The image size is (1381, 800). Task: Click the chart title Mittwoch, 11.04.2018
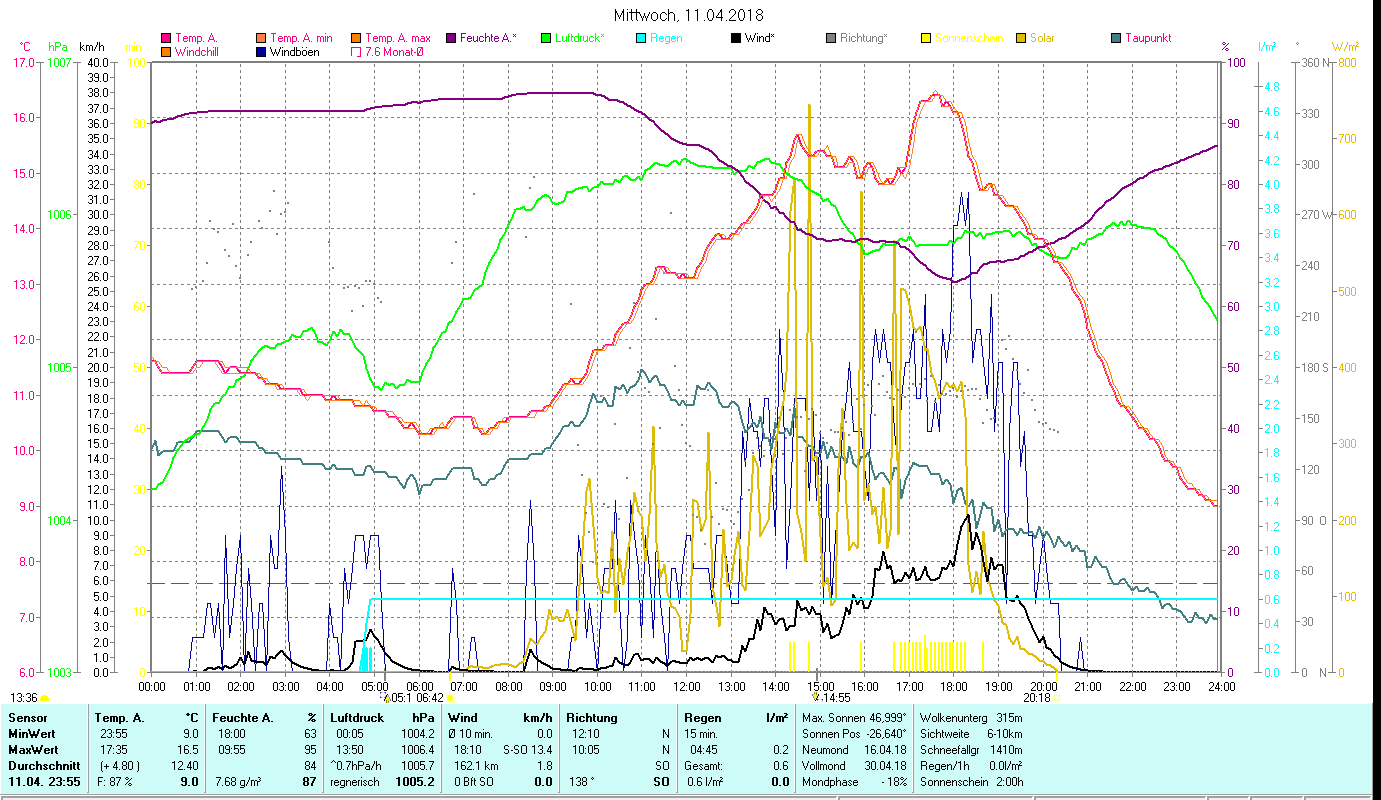pyautogui.click(x=689, y=15)
